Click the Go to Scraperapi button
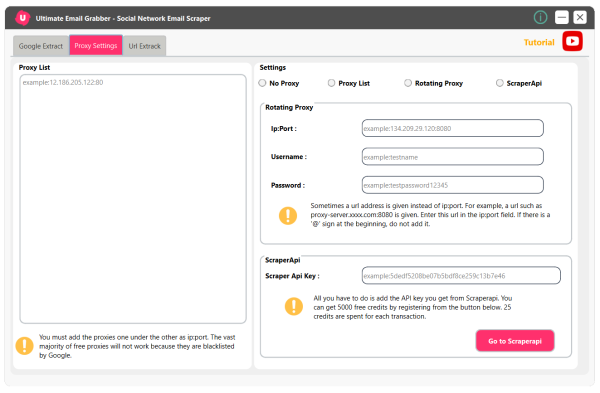This screenshot has width=600, height=393. (515, 341)
